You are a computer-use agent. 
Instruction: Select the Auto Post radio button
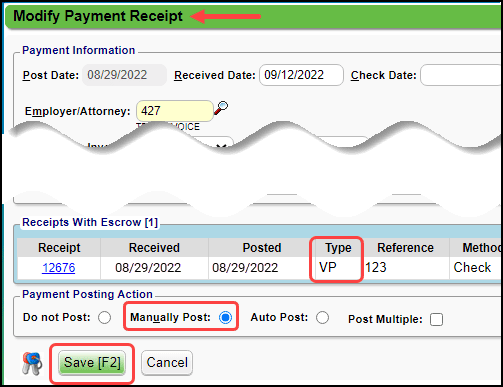click(x=322, y=317)
